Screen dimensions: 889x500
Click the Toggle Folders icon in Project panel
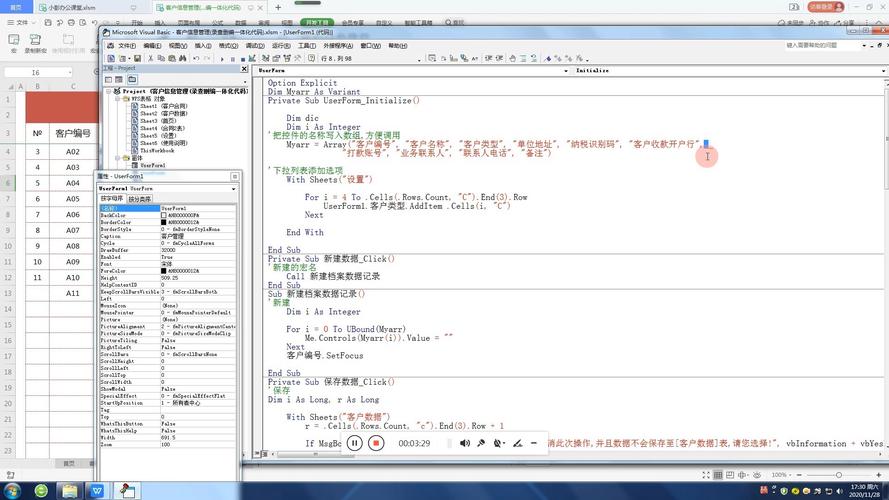(132, 79)
